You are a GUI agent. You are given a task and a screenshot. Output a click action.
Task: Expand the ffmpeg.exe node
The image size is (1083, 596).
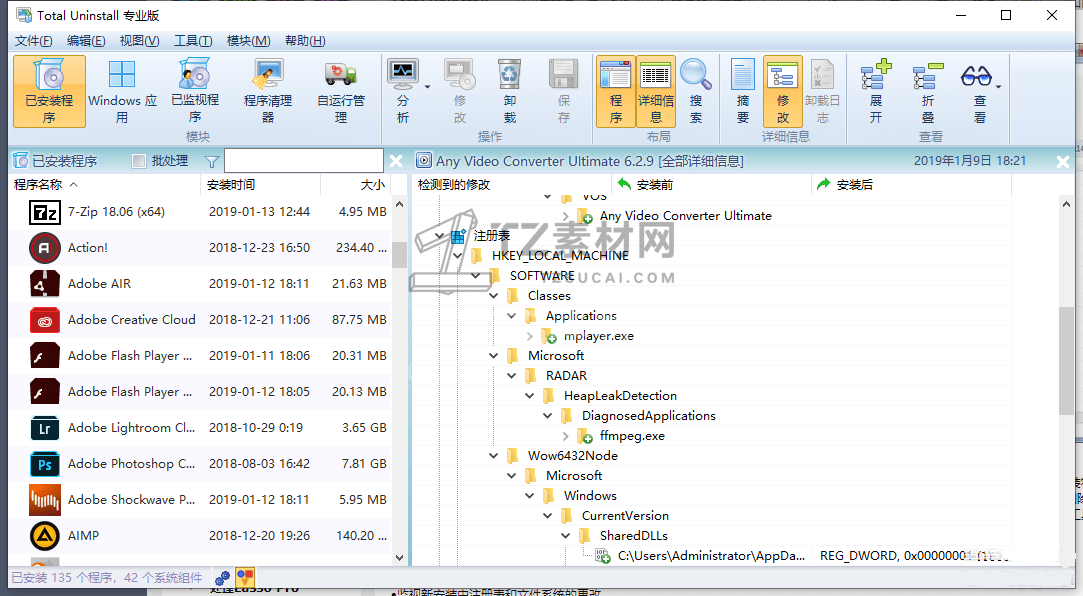tap(566, 436)
